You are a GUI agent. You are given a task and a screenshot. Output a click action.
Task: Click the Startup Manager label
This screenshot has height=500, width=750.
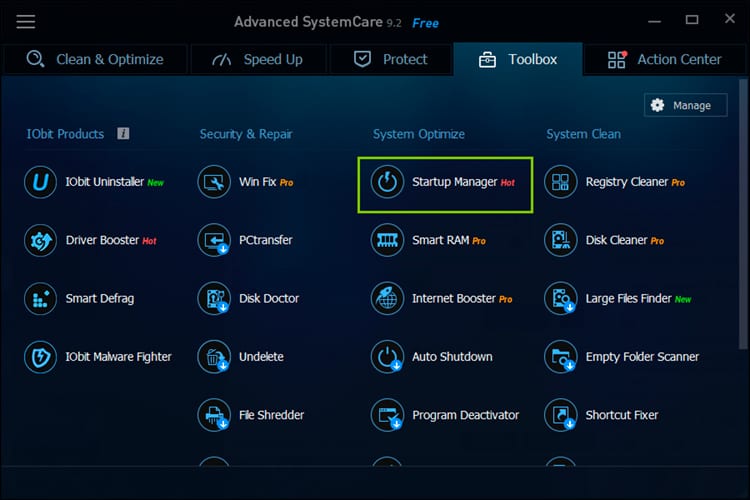(x=455, y=182)
